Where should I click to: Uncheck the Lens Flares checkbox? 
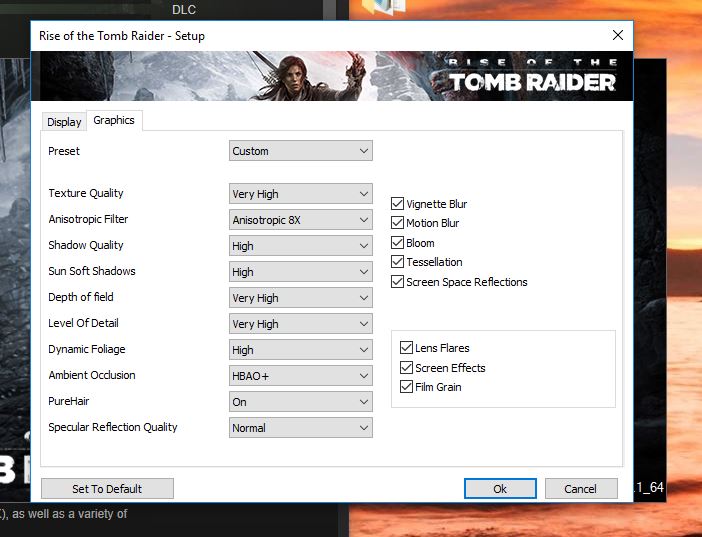click(406, 348)
